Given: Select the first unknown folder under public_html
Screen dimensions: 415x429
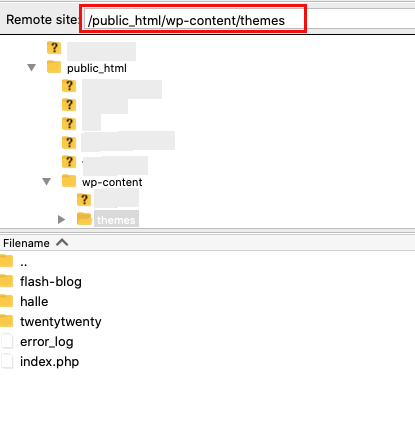Looking at the screenshot, I should [69, 86].
